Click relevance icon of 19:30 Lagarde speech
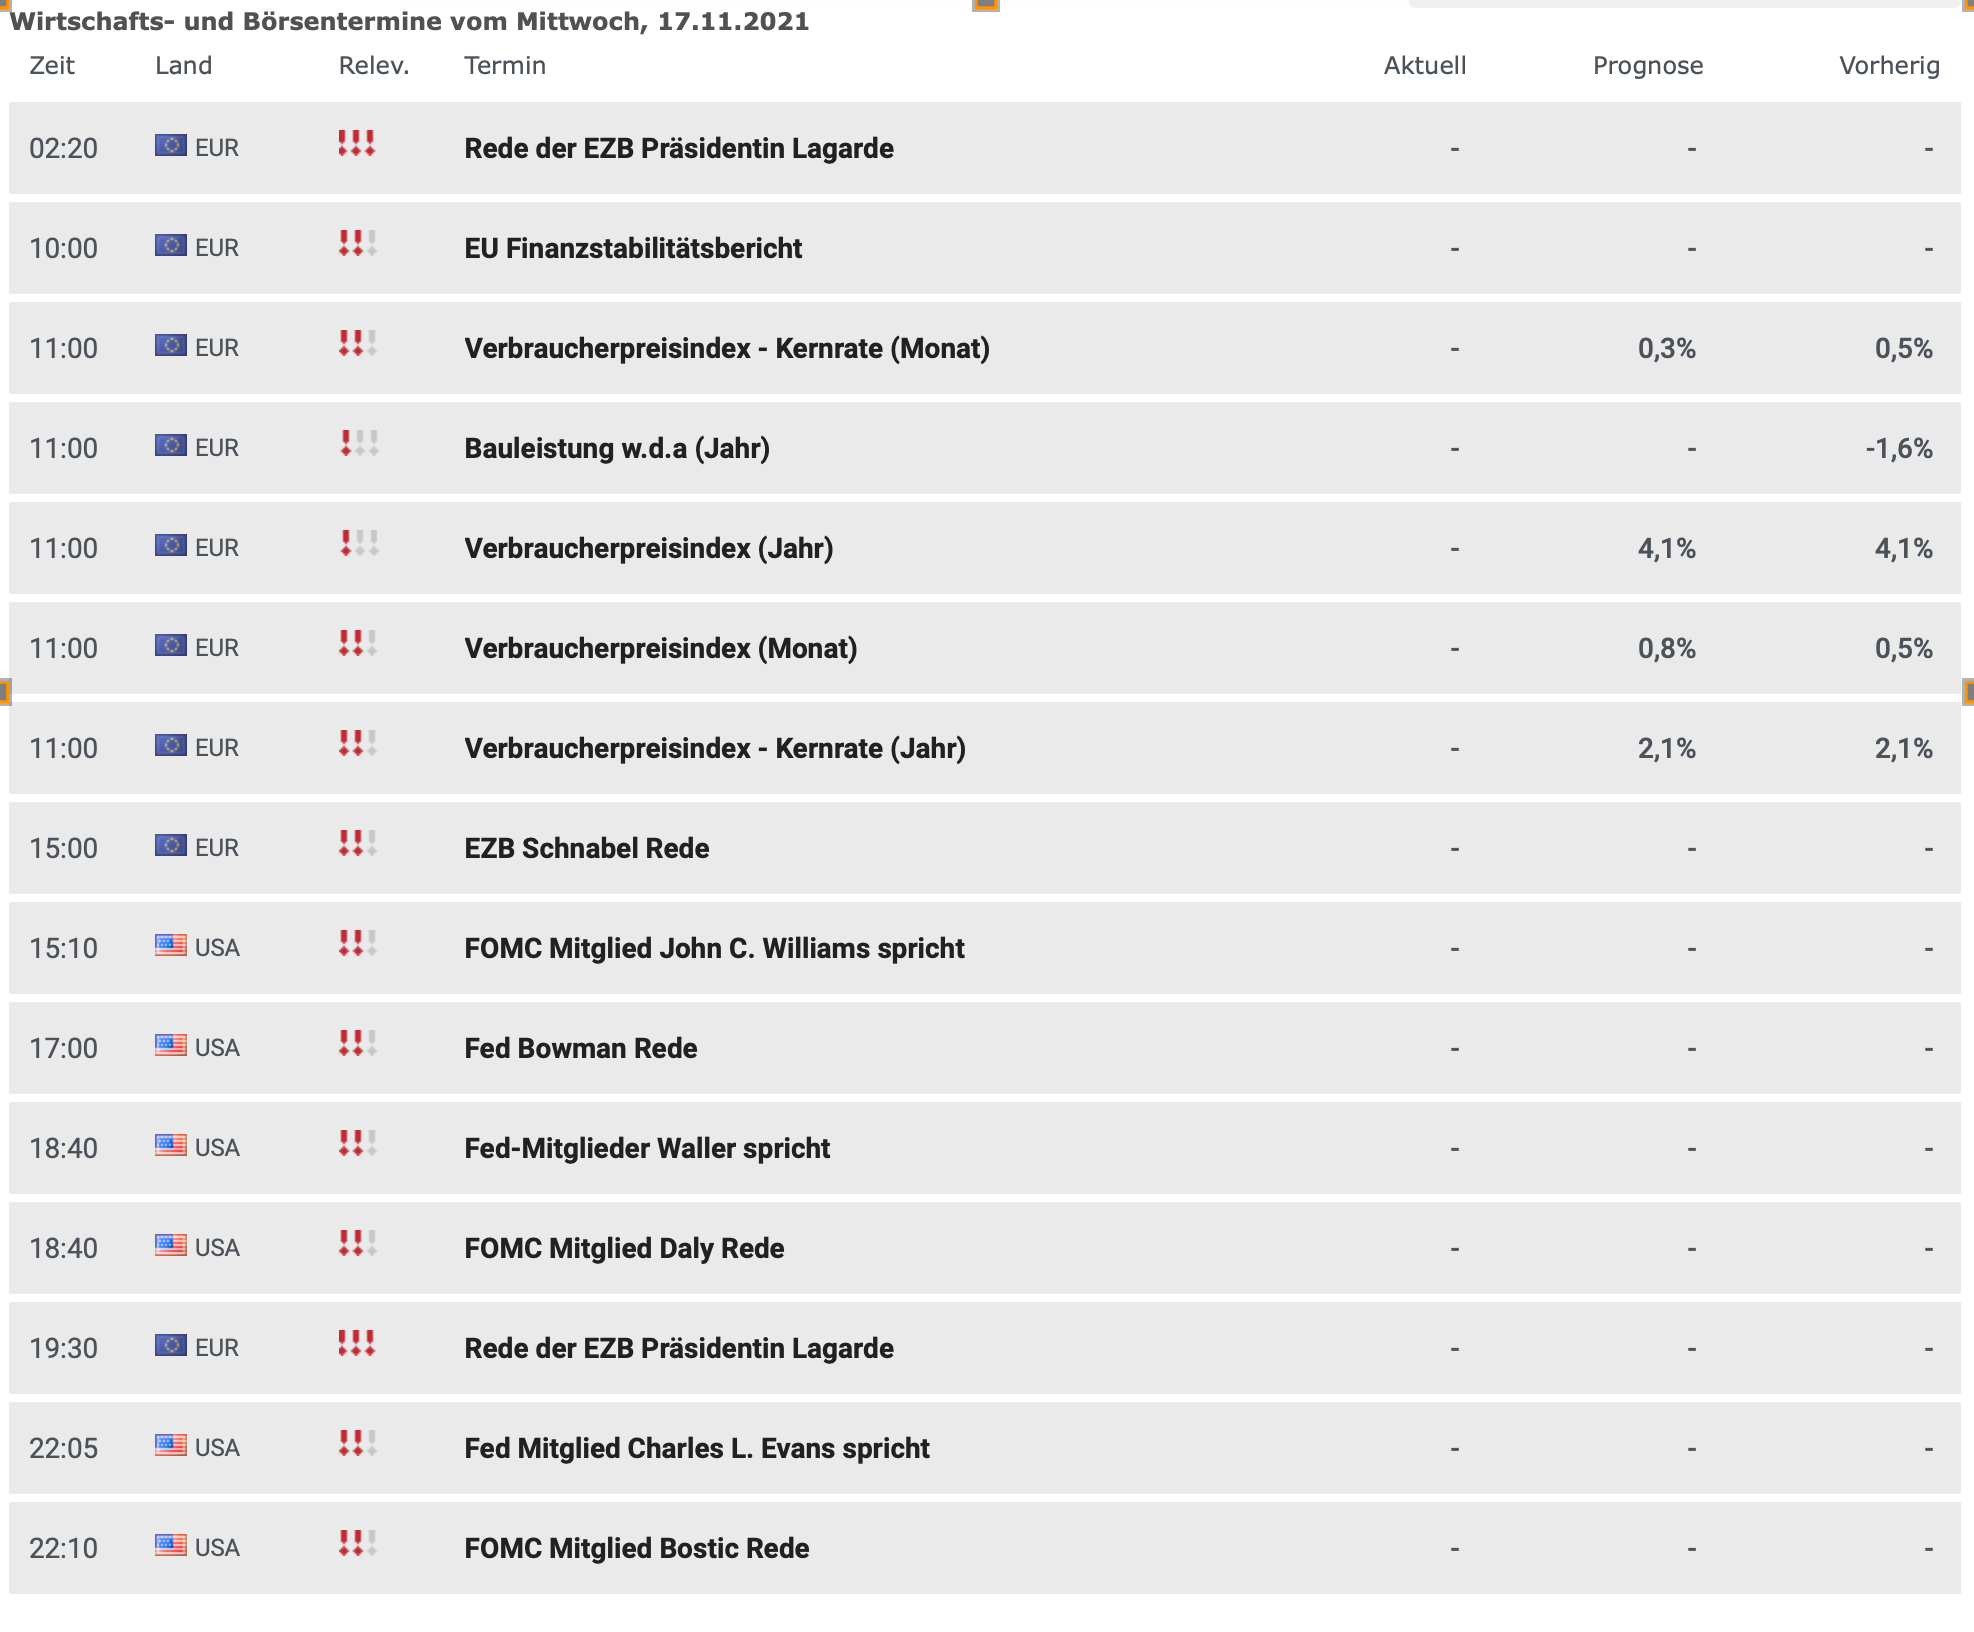 click(x=358, y=1344)
